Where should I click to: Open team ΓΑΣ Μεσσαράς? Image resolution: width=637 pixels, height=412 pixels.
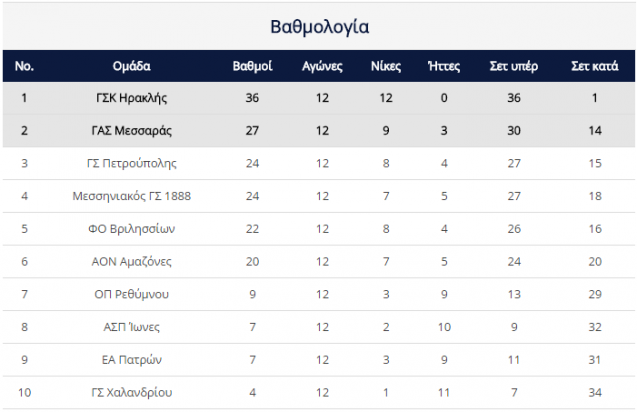click(132, 130)
